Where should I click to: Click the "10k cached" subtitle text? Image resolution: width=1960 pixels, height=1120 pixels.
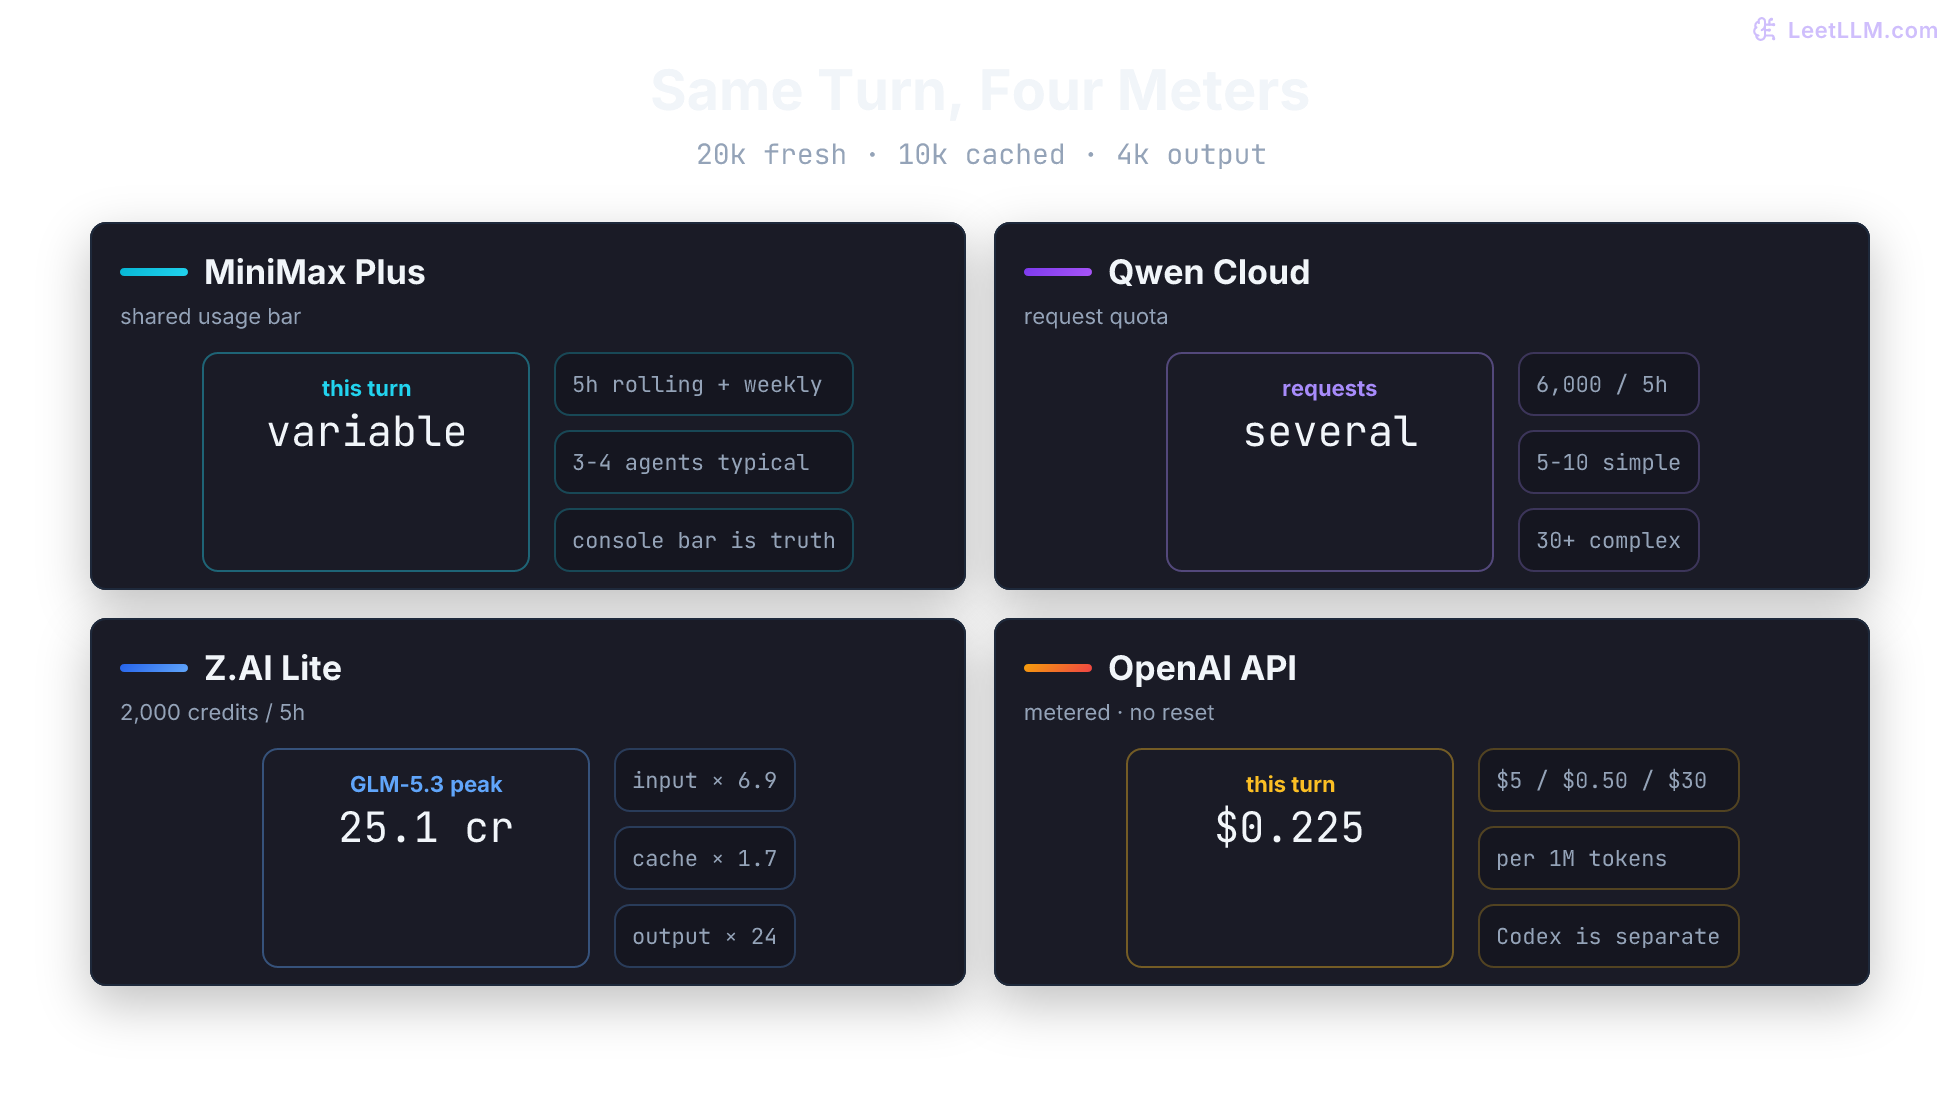pos(981,155)
